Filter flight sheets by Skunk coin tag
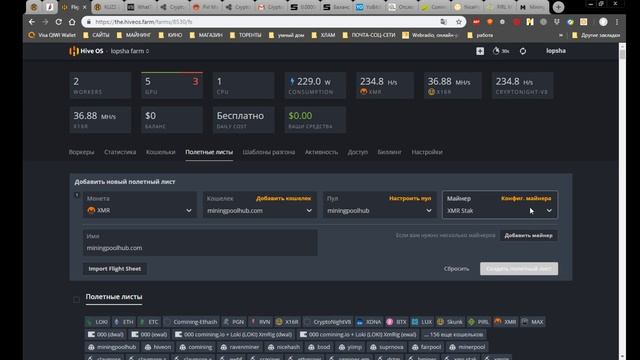This screenshot has width=640, height=360. (450, 322)
